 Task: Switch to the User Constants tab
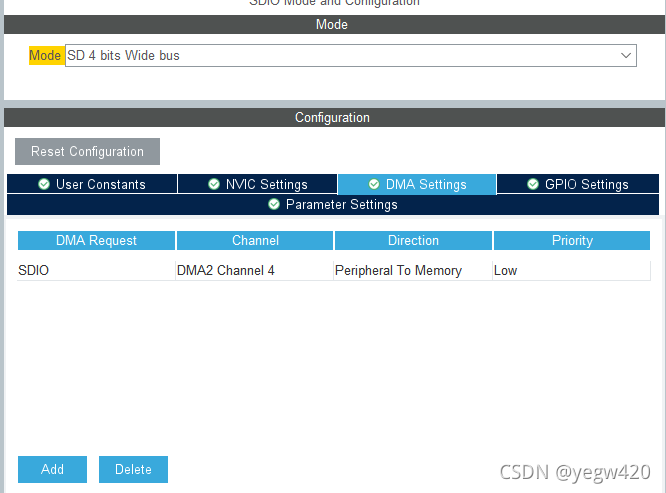(x=92, y=184)
